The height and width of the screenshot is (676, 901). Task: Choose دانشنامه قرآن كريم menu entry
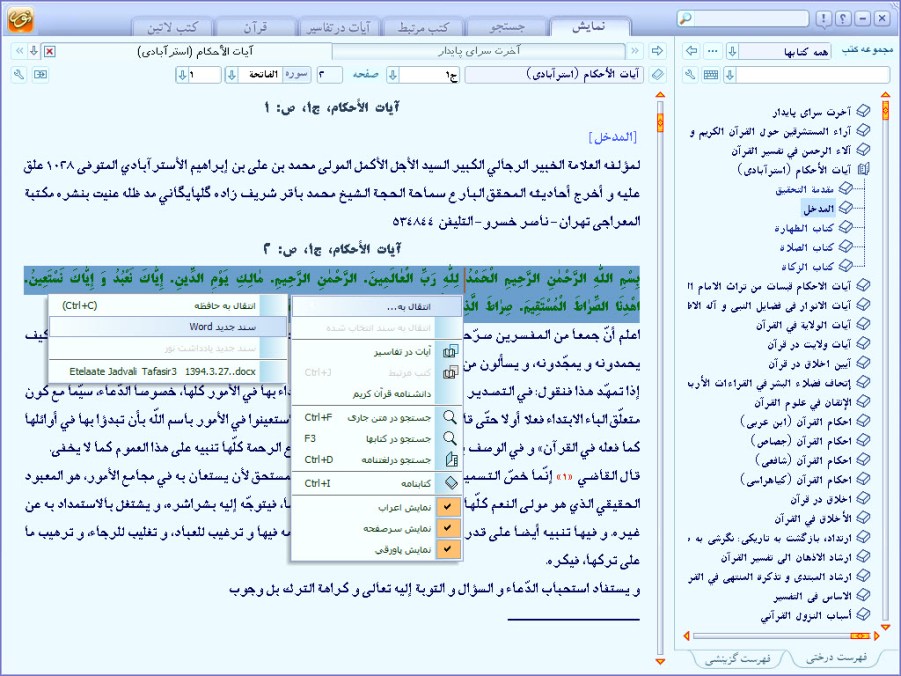click(x=377, y=394)
